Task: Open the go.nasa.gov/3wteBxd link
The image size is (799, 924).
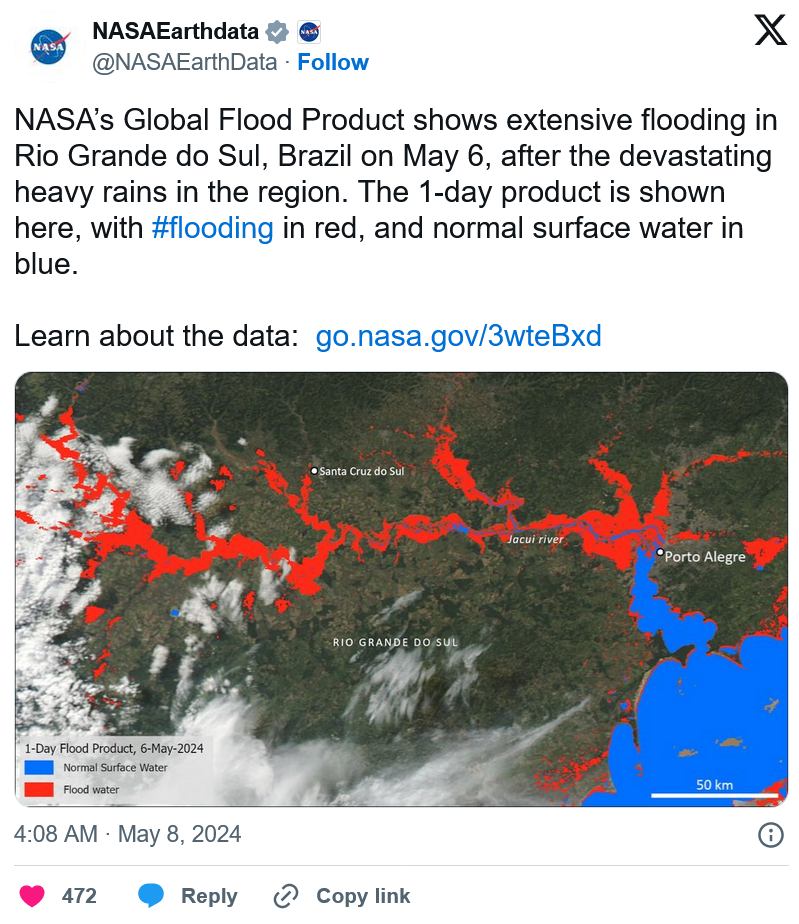Action: click(458, 336)
